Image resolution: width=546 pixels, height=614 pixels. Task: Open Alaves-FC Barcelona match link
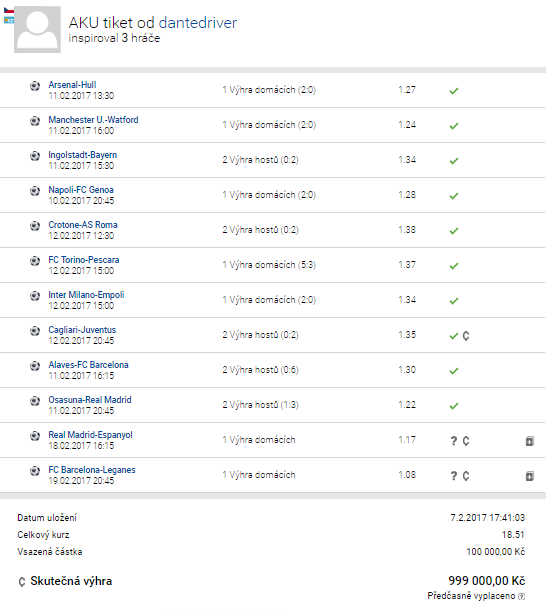88,365
